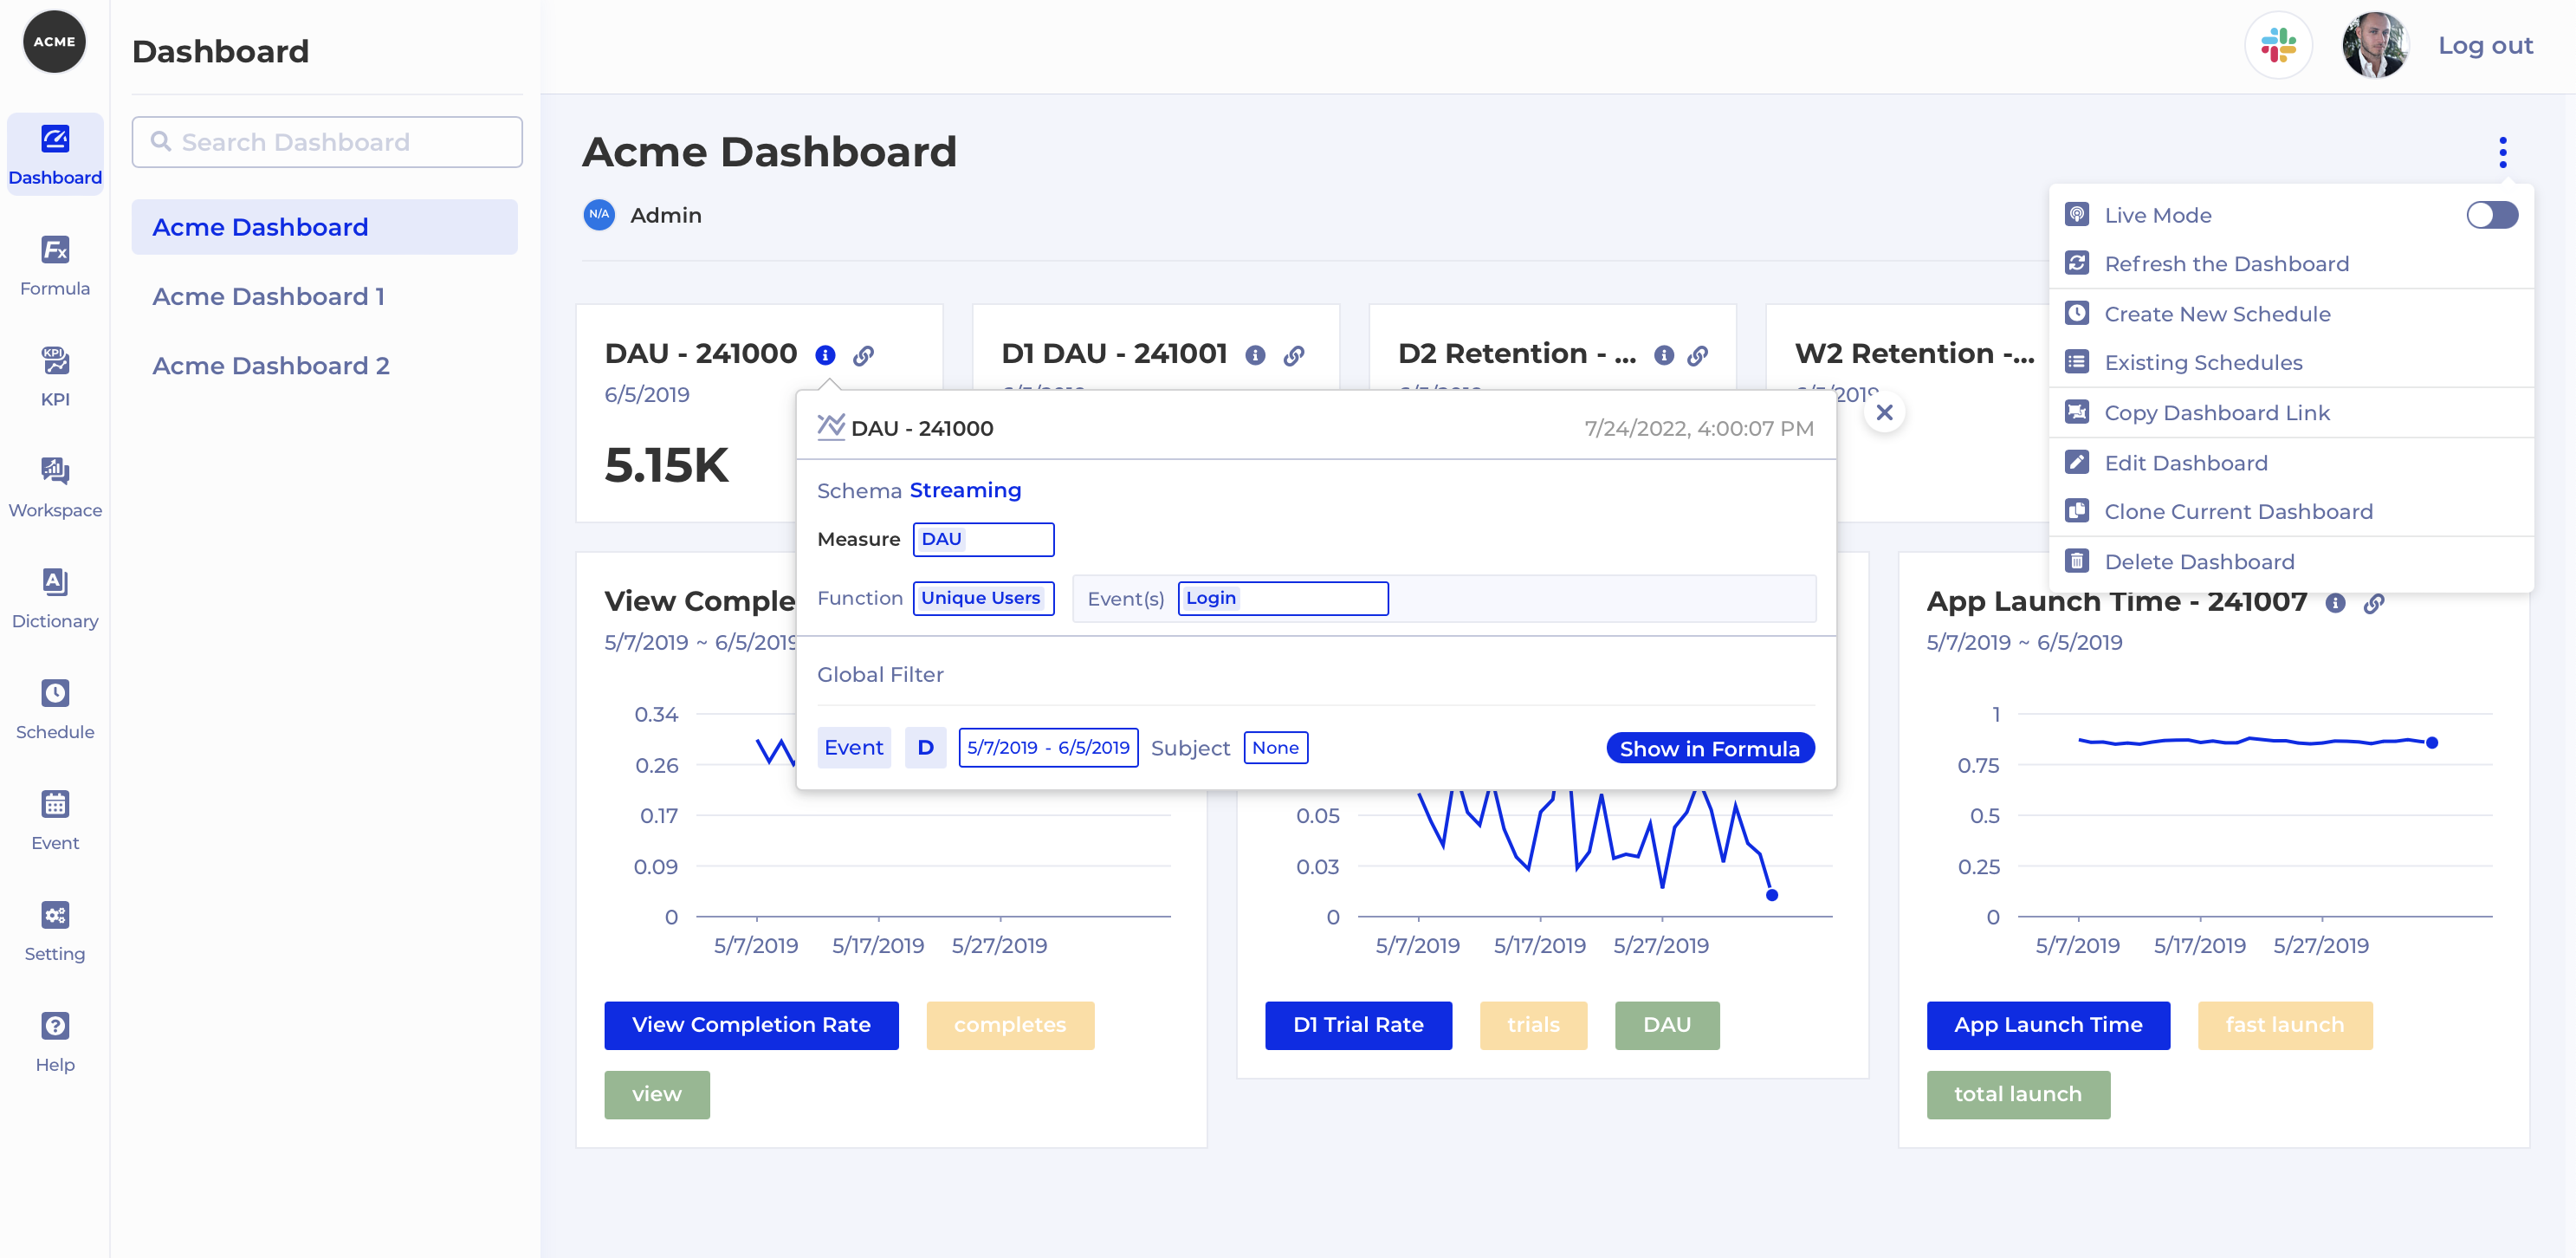Open the Function Unique Users dropdown
This screenshot has height=1258, width=2576.
pyautogui.click(x=982, y=598)
